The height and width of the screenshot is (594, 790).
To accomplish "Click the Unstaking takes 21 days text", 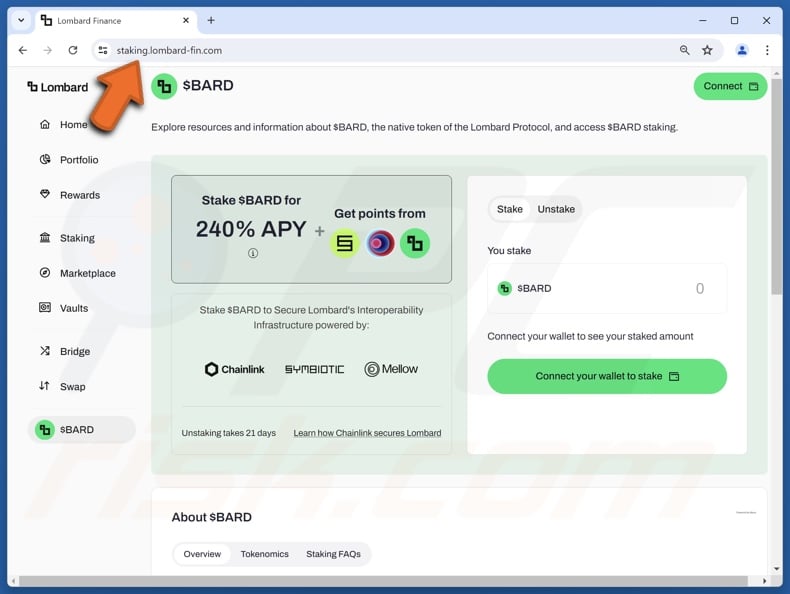I will tap(229, 433).
